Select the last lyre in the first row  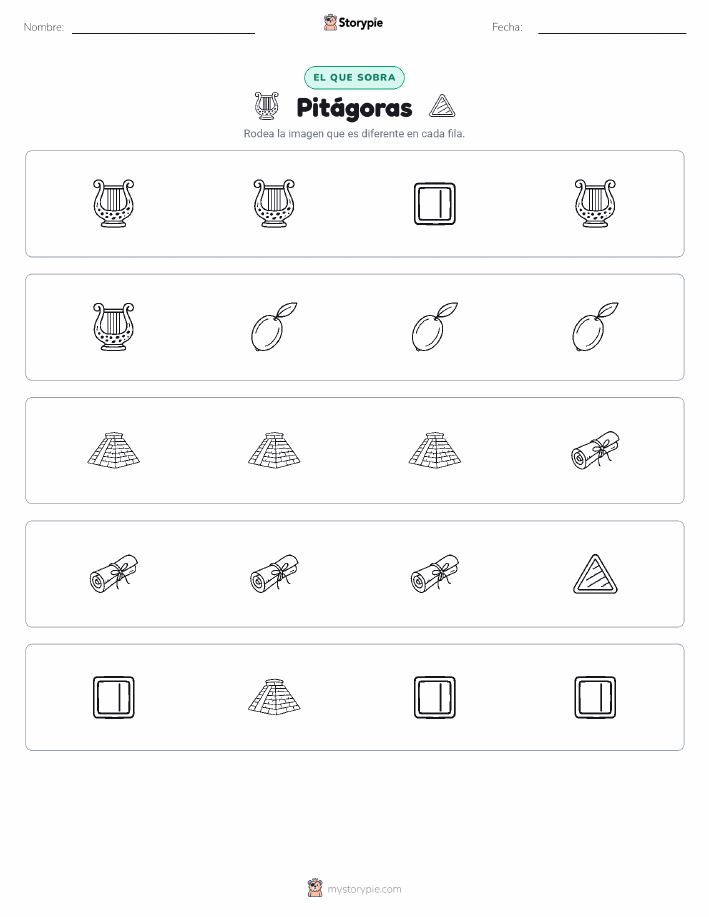pyautogui.click(x=595, y=204)
